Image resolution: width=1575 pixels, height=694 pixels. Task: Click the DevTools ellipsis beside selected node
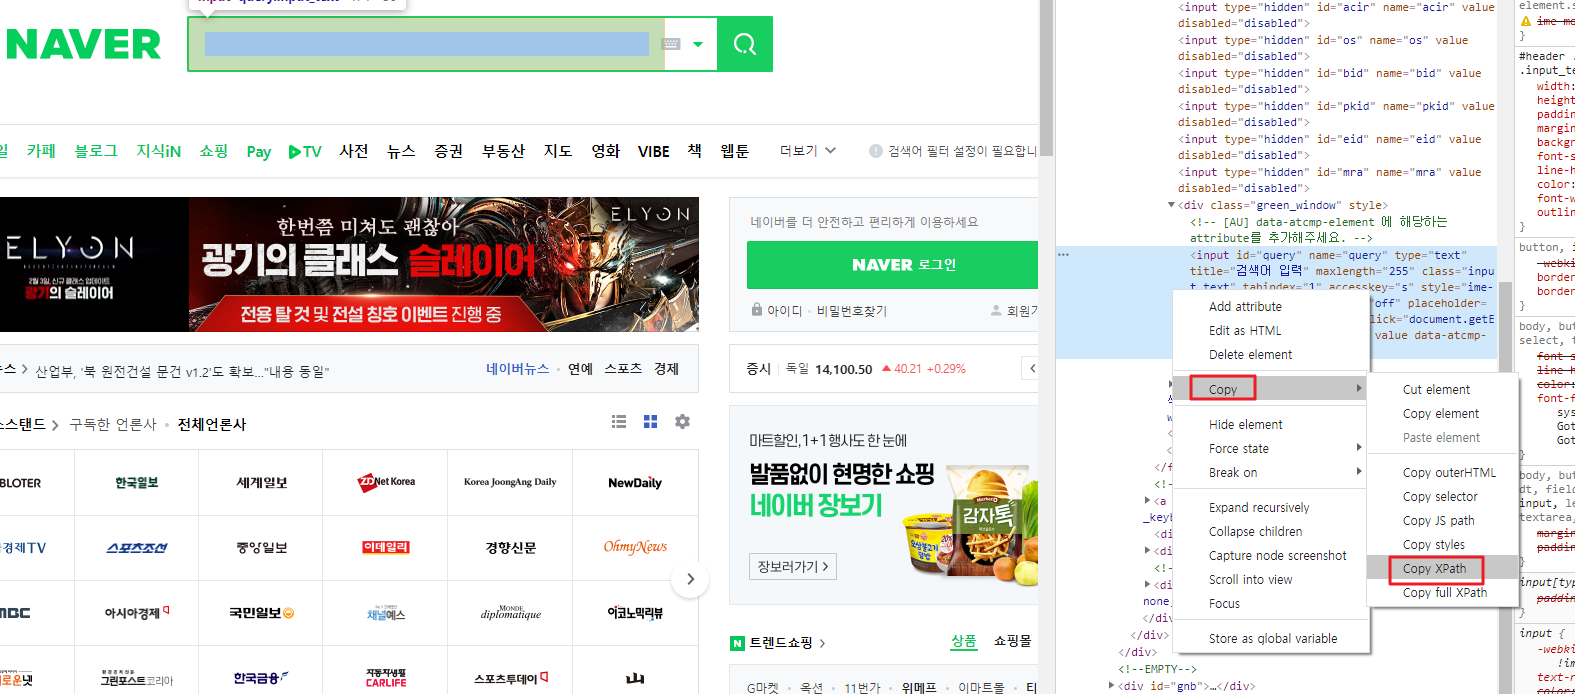(1064, 254)
